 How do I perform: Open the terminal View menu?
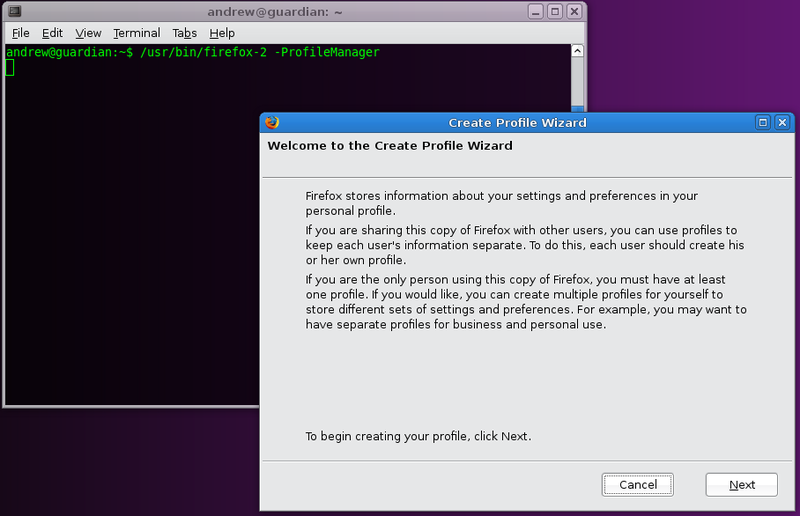88,33
